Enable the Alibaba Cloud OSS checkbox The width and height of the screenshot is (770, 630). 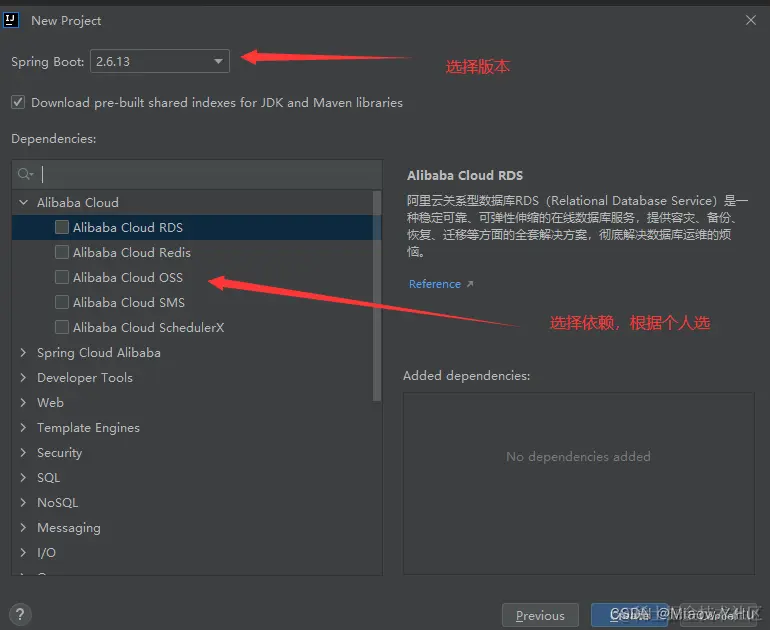62,277
